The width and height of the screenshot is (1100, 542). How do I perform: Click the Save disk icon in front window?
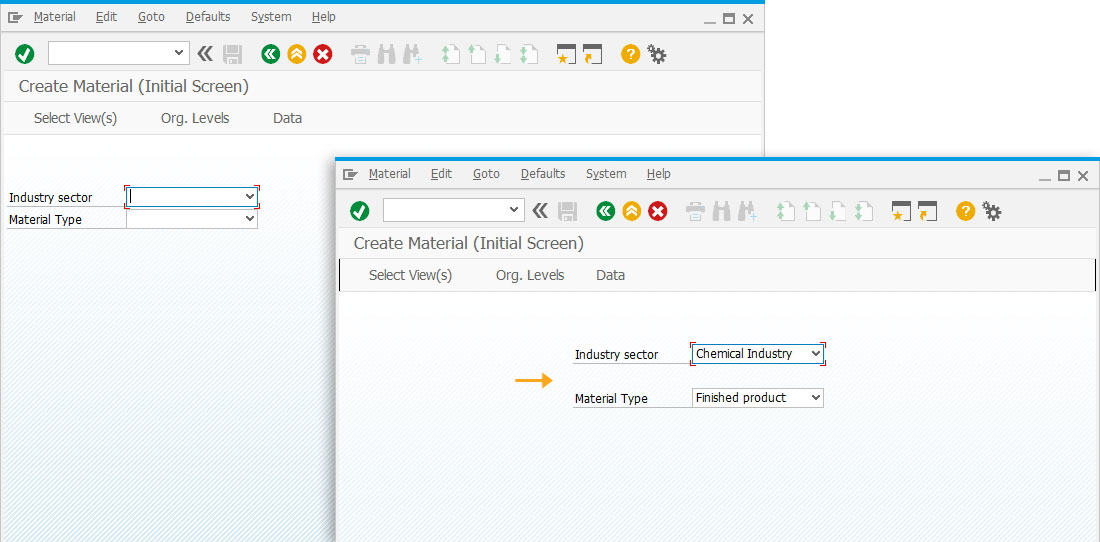click(x=567, y=211)
